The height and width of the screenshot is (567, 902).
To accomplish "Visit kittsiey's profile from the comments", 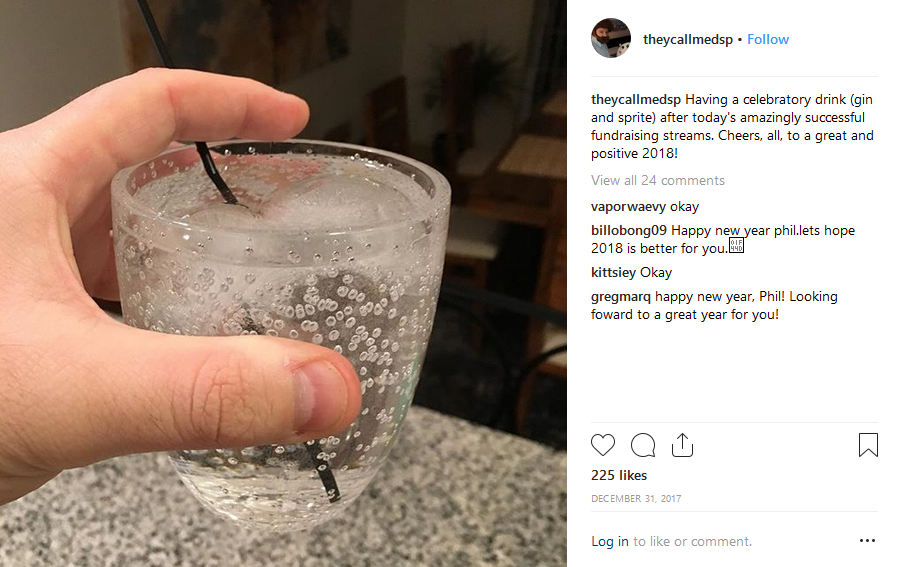I will [x=613, y=272].
